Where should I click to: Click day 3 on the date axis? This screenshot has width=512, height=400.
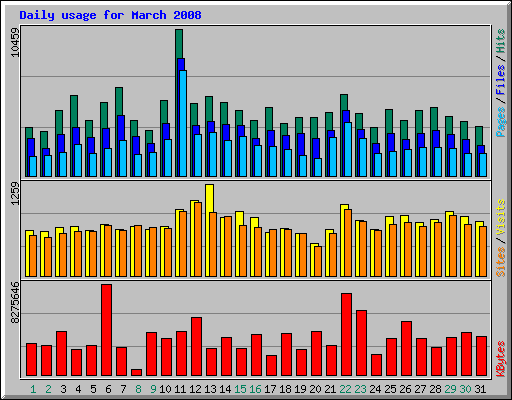(x=63, y=389)
